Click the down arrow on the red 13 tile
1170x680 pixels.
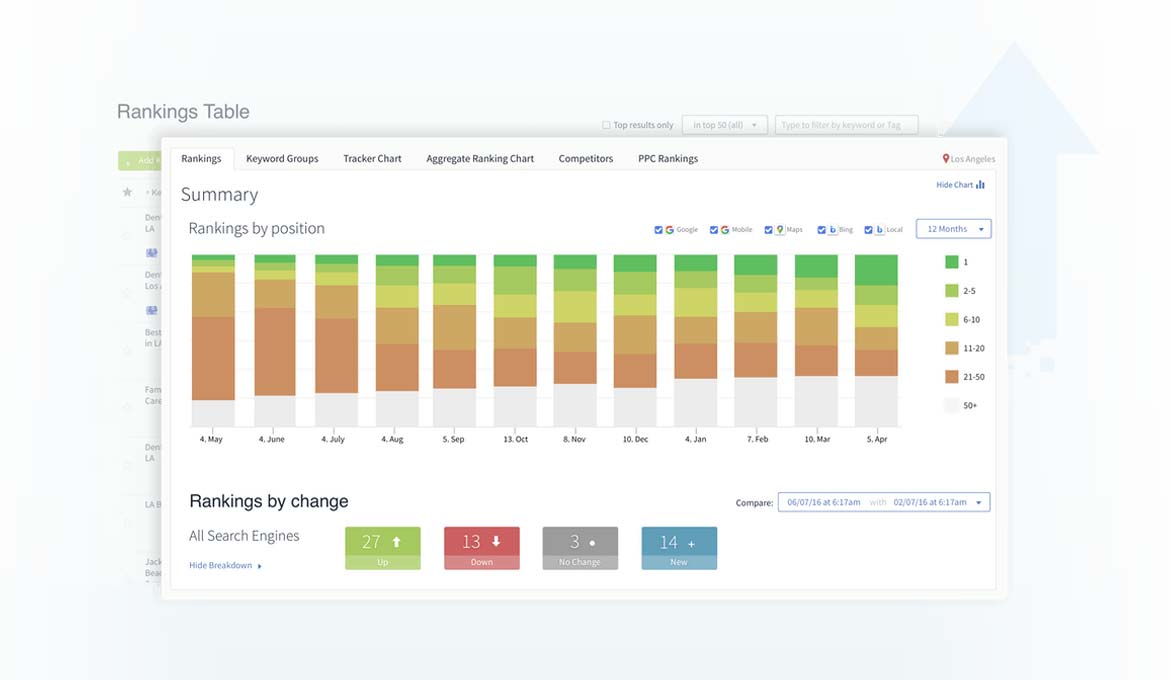point(496,542)
